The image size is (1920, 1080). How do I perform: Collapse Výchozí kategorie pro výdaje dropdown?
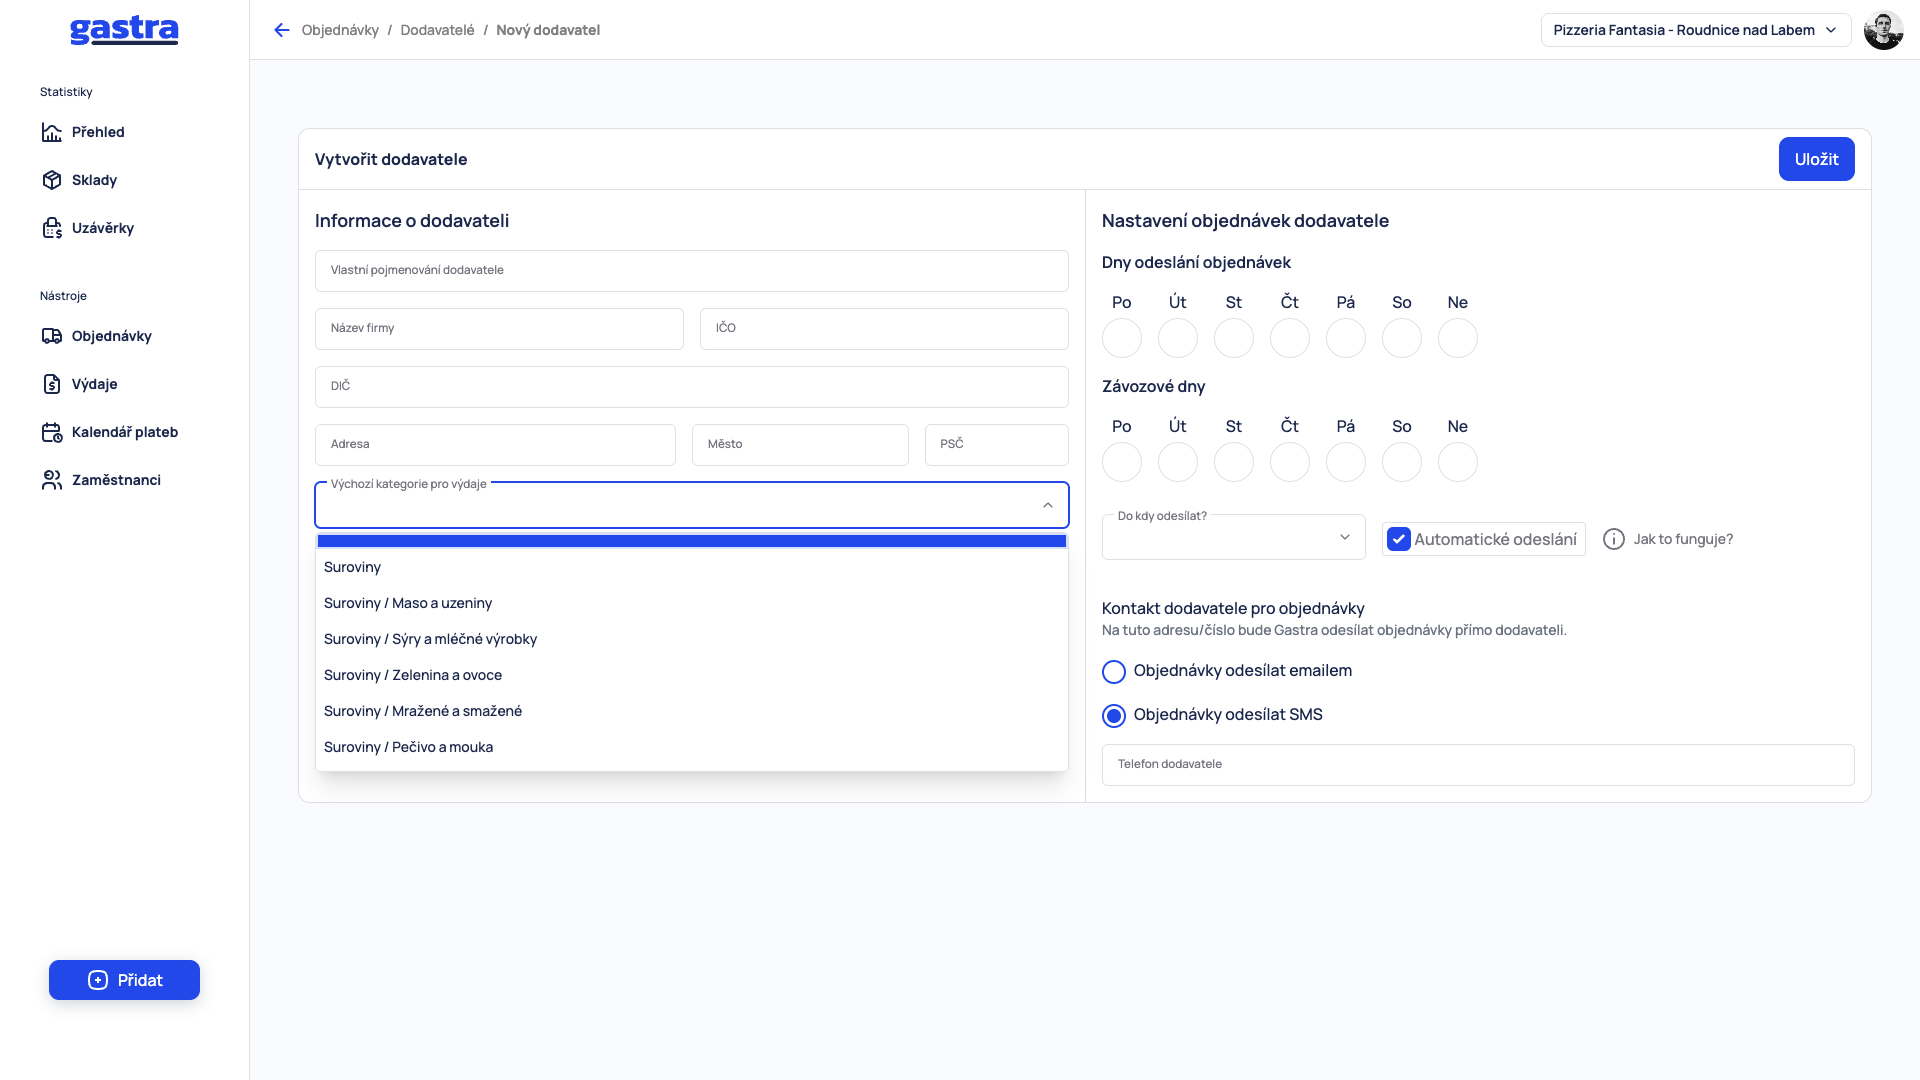click(1047, 505)
